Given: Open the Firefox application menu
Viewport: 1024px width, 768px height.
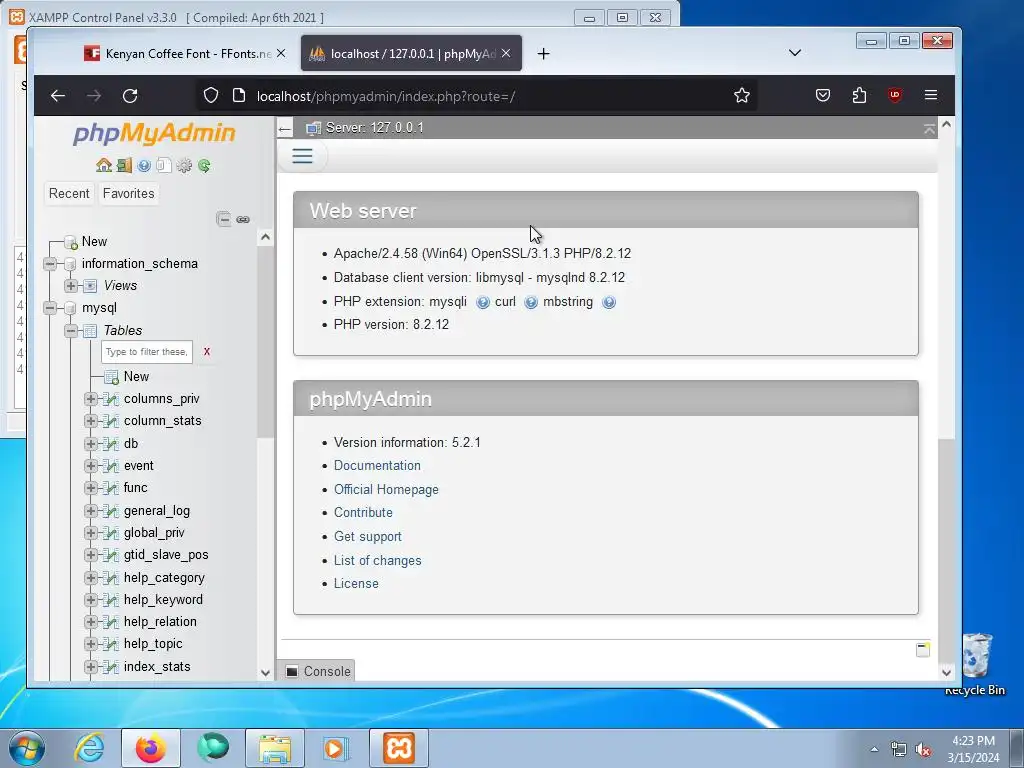Looking at the screenshot, I should coord(931,95).
